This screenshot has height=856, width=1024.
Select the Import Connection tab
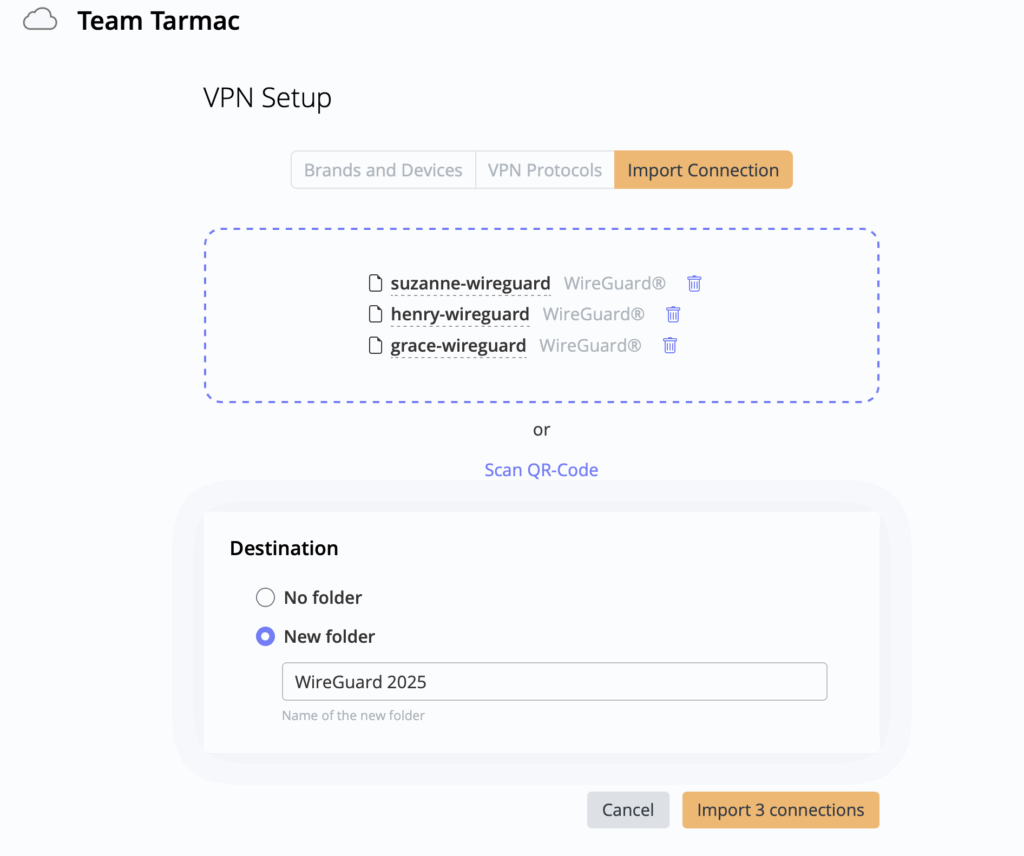(703, 170)
